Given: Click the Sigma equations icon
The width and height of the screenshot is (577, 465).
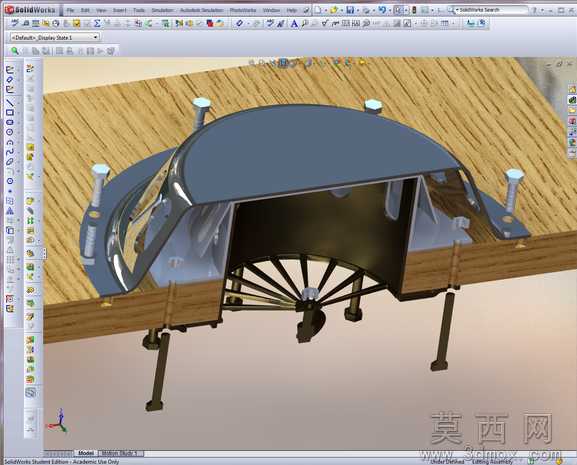Looking at the screenshot, I should 97,24.
